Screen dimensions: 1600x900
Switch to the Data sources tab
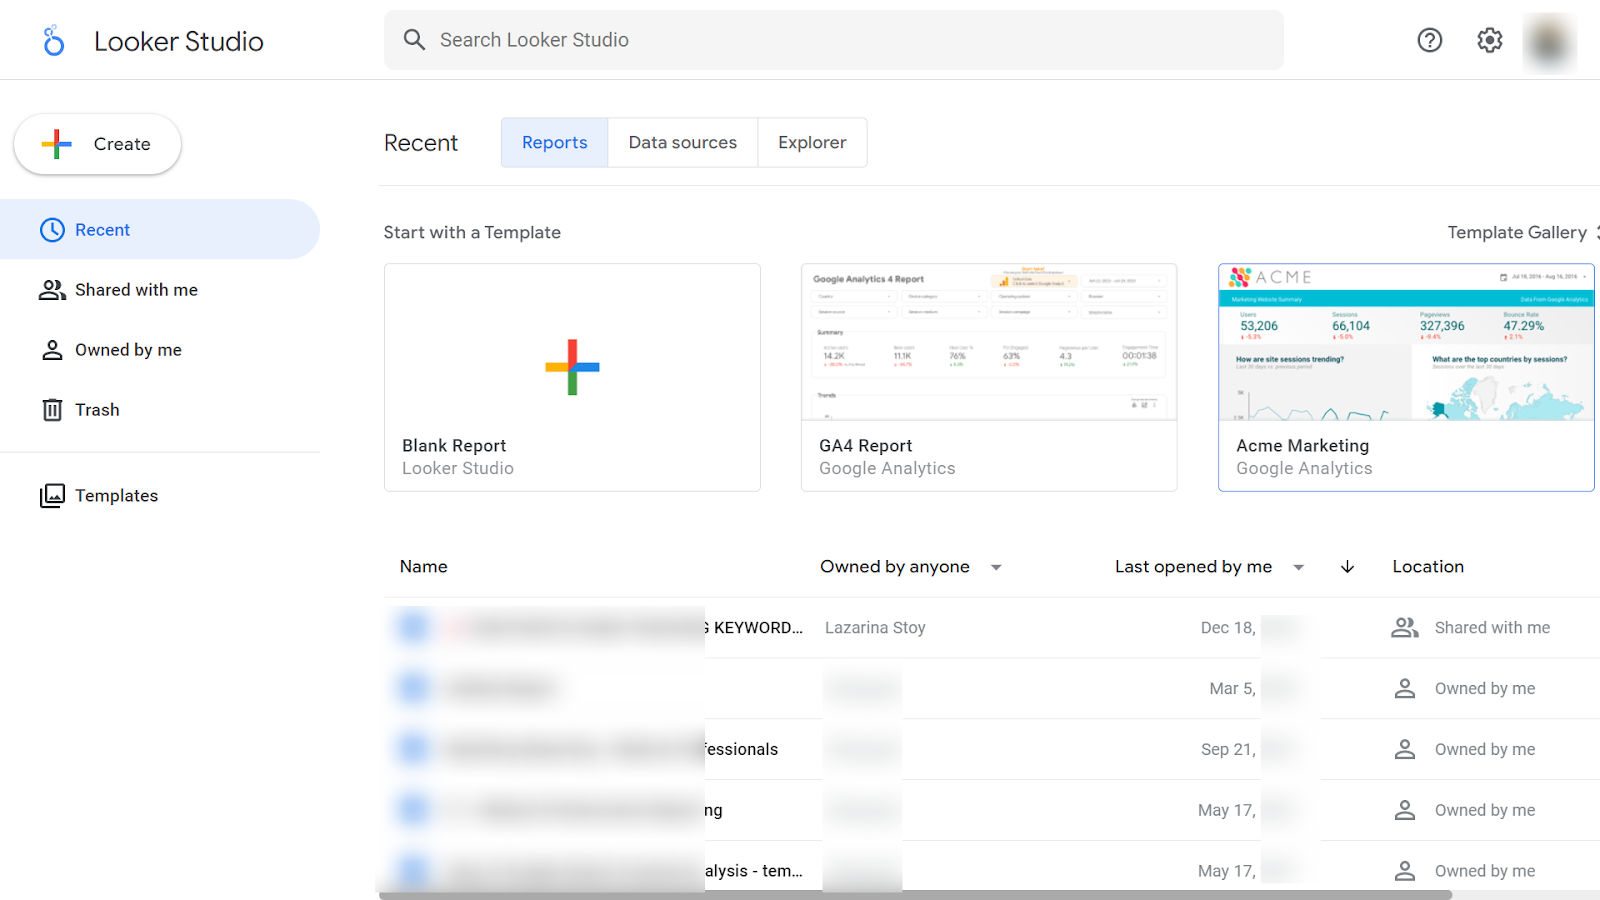click(x=683, y=143)
